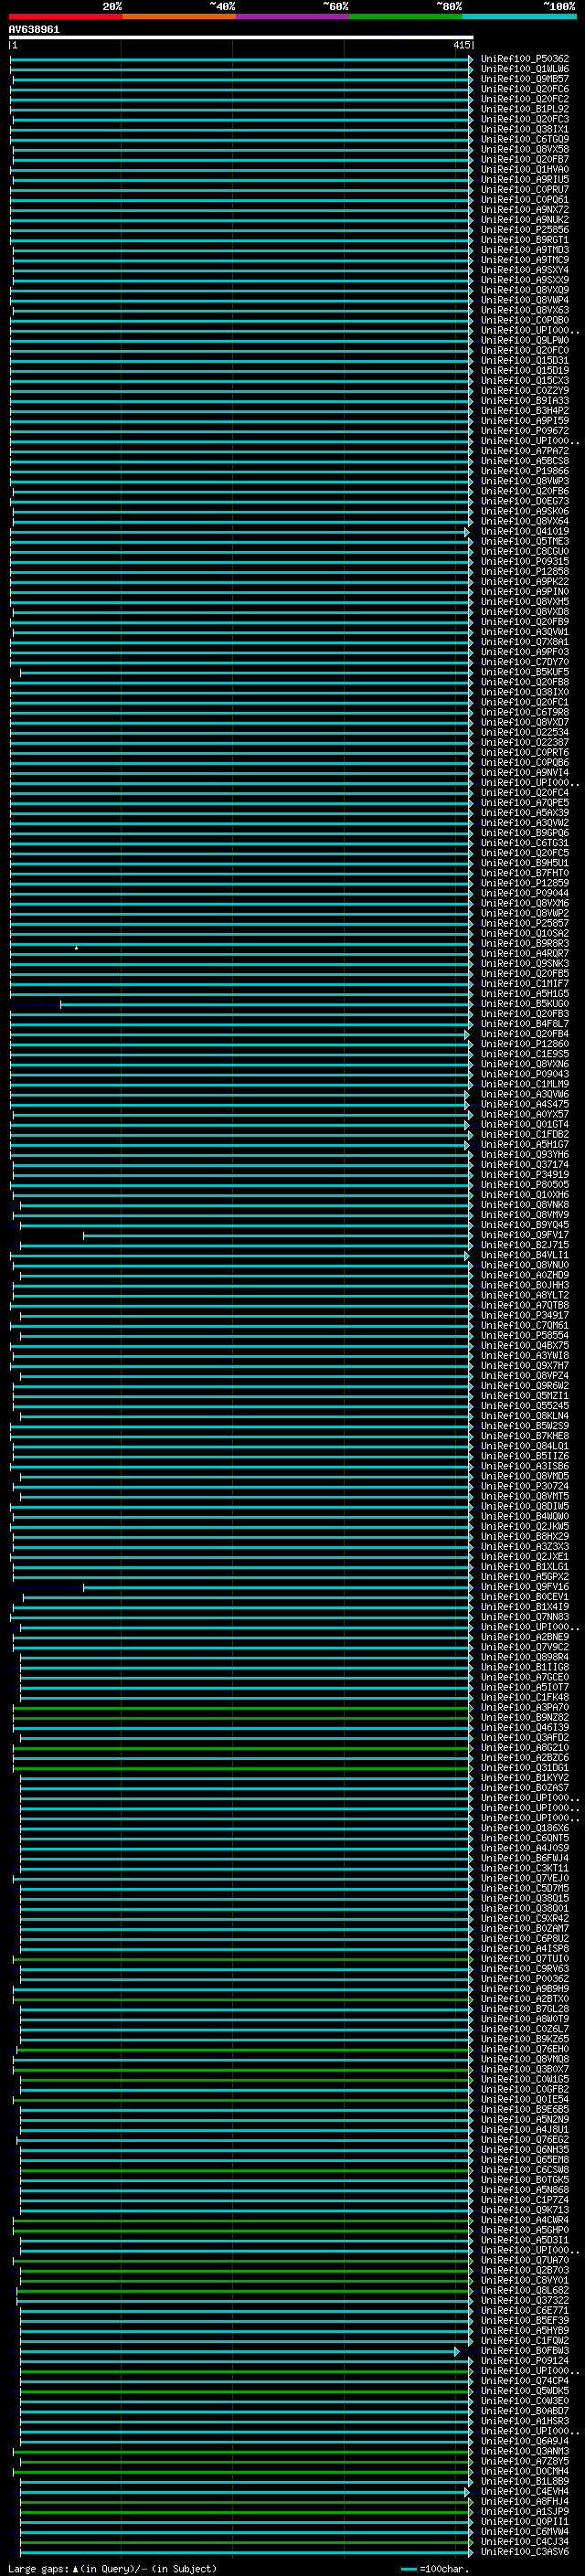Click the UniRef100_C1E9S5 hit label
585x2576 pixels.
525,1054
